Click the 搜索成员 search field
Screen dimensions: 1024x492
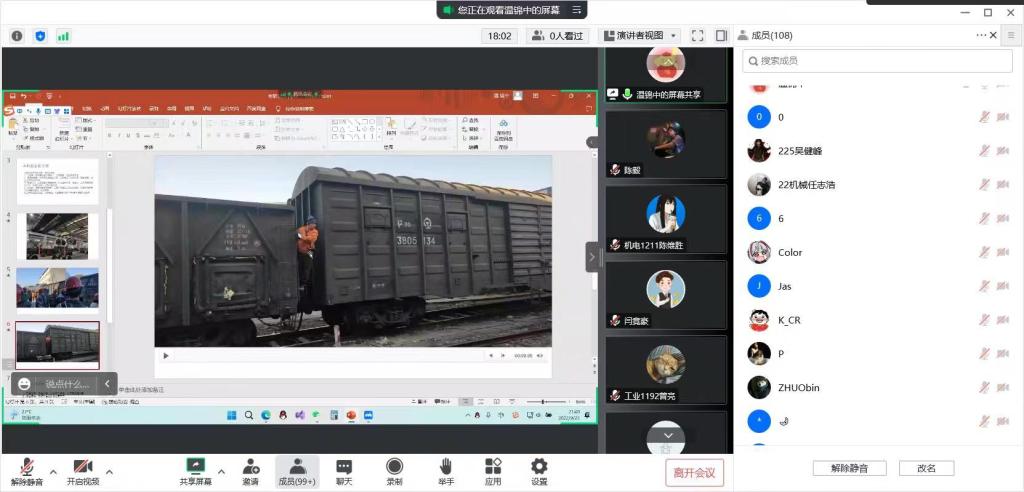point(877,61)
